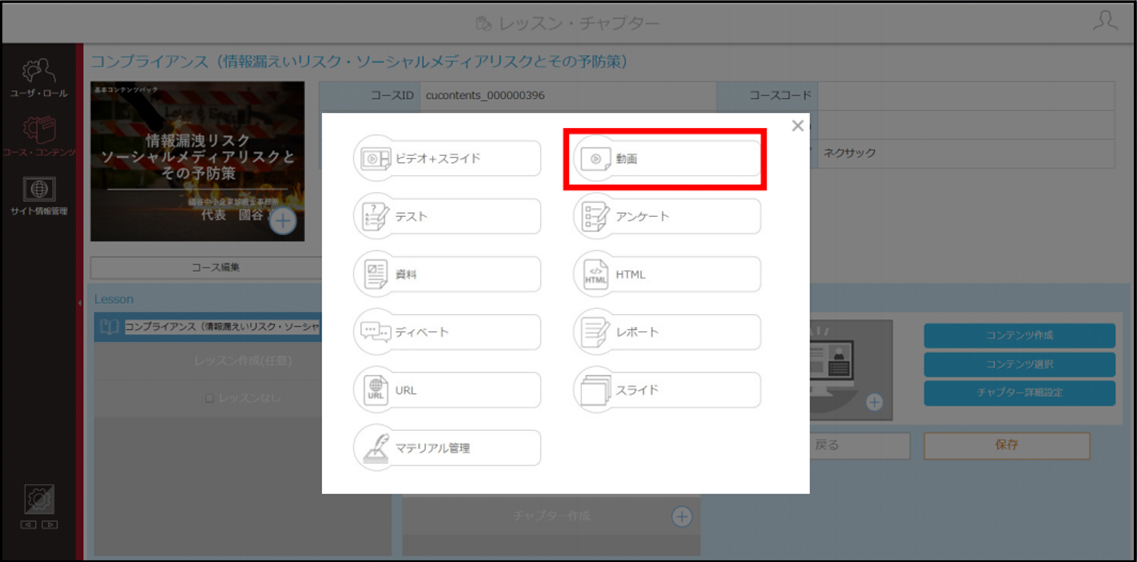
Task: Toggle the レッスンなし checkbox
Action: [209, 398]
